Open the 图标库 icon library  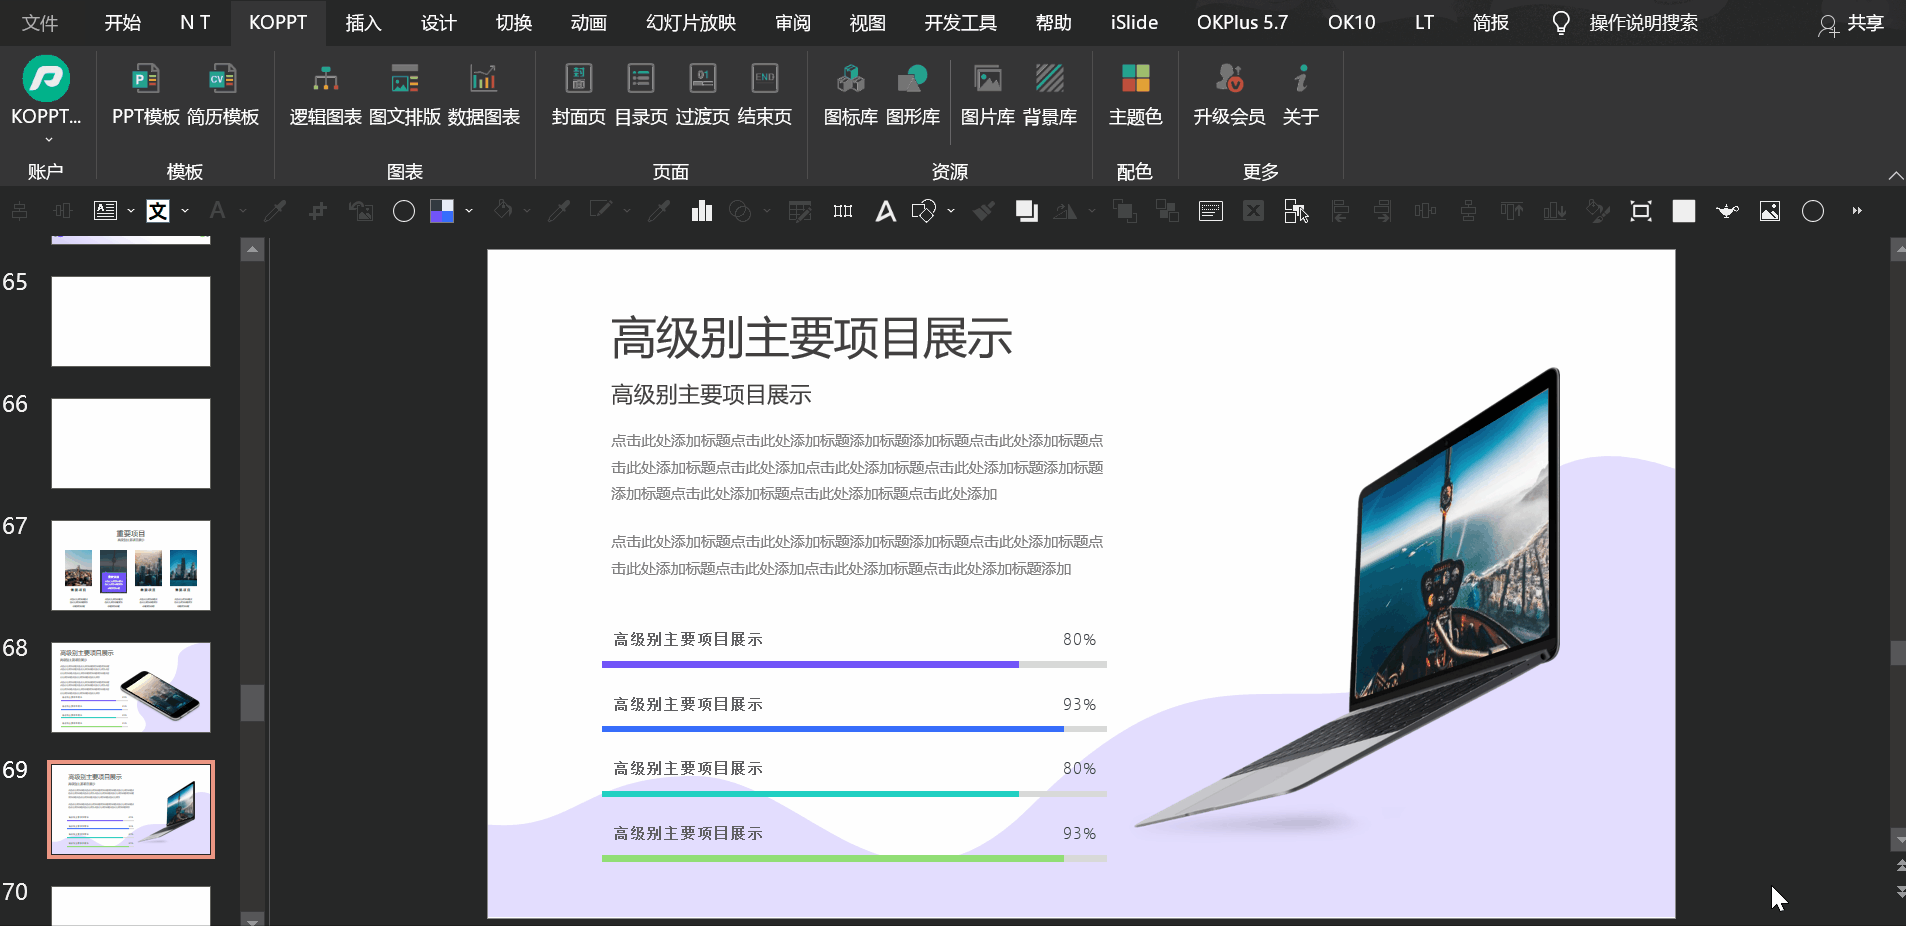click(x=851, y=95)
